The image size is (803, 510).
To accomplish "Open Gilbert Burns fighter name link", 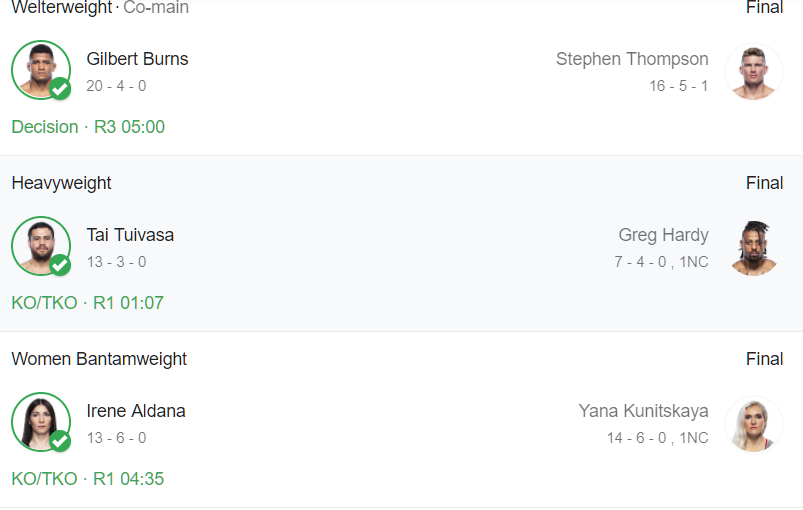I will 137,59.
